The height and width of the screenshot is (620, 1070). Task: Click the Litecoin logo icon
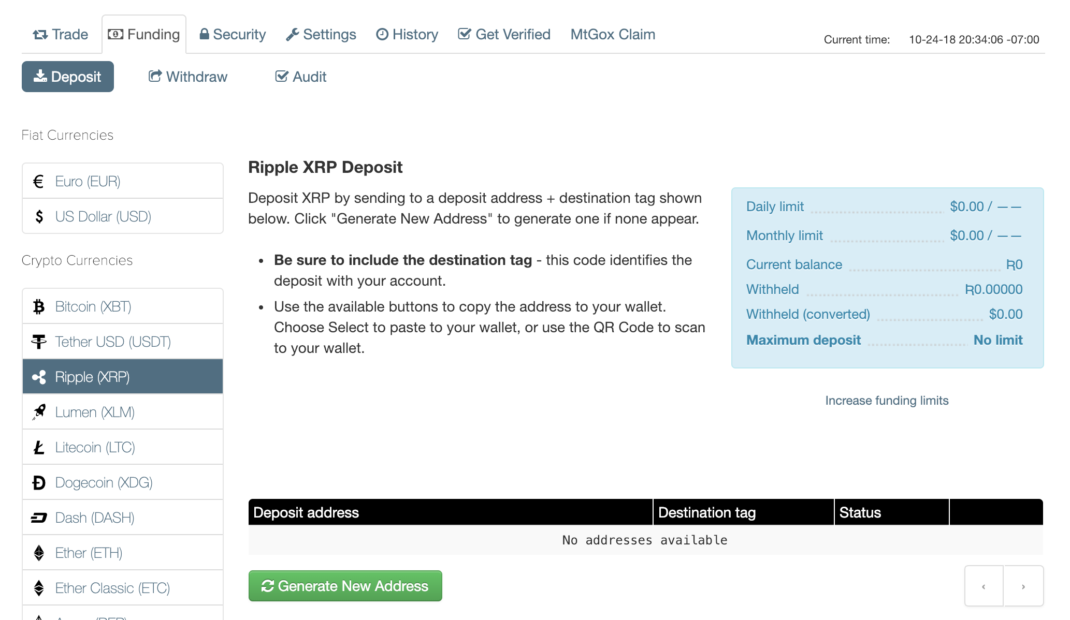(39, 447)
